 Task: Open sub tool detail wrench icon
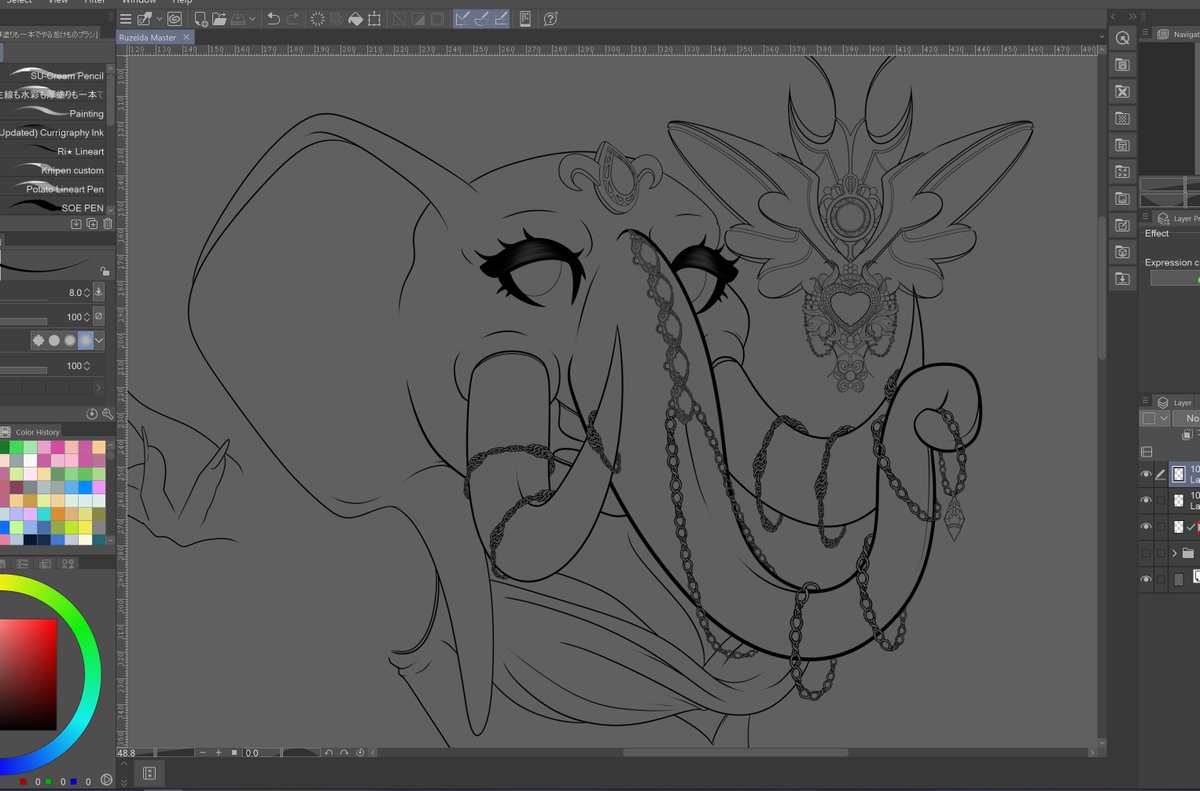click(107, 413)
